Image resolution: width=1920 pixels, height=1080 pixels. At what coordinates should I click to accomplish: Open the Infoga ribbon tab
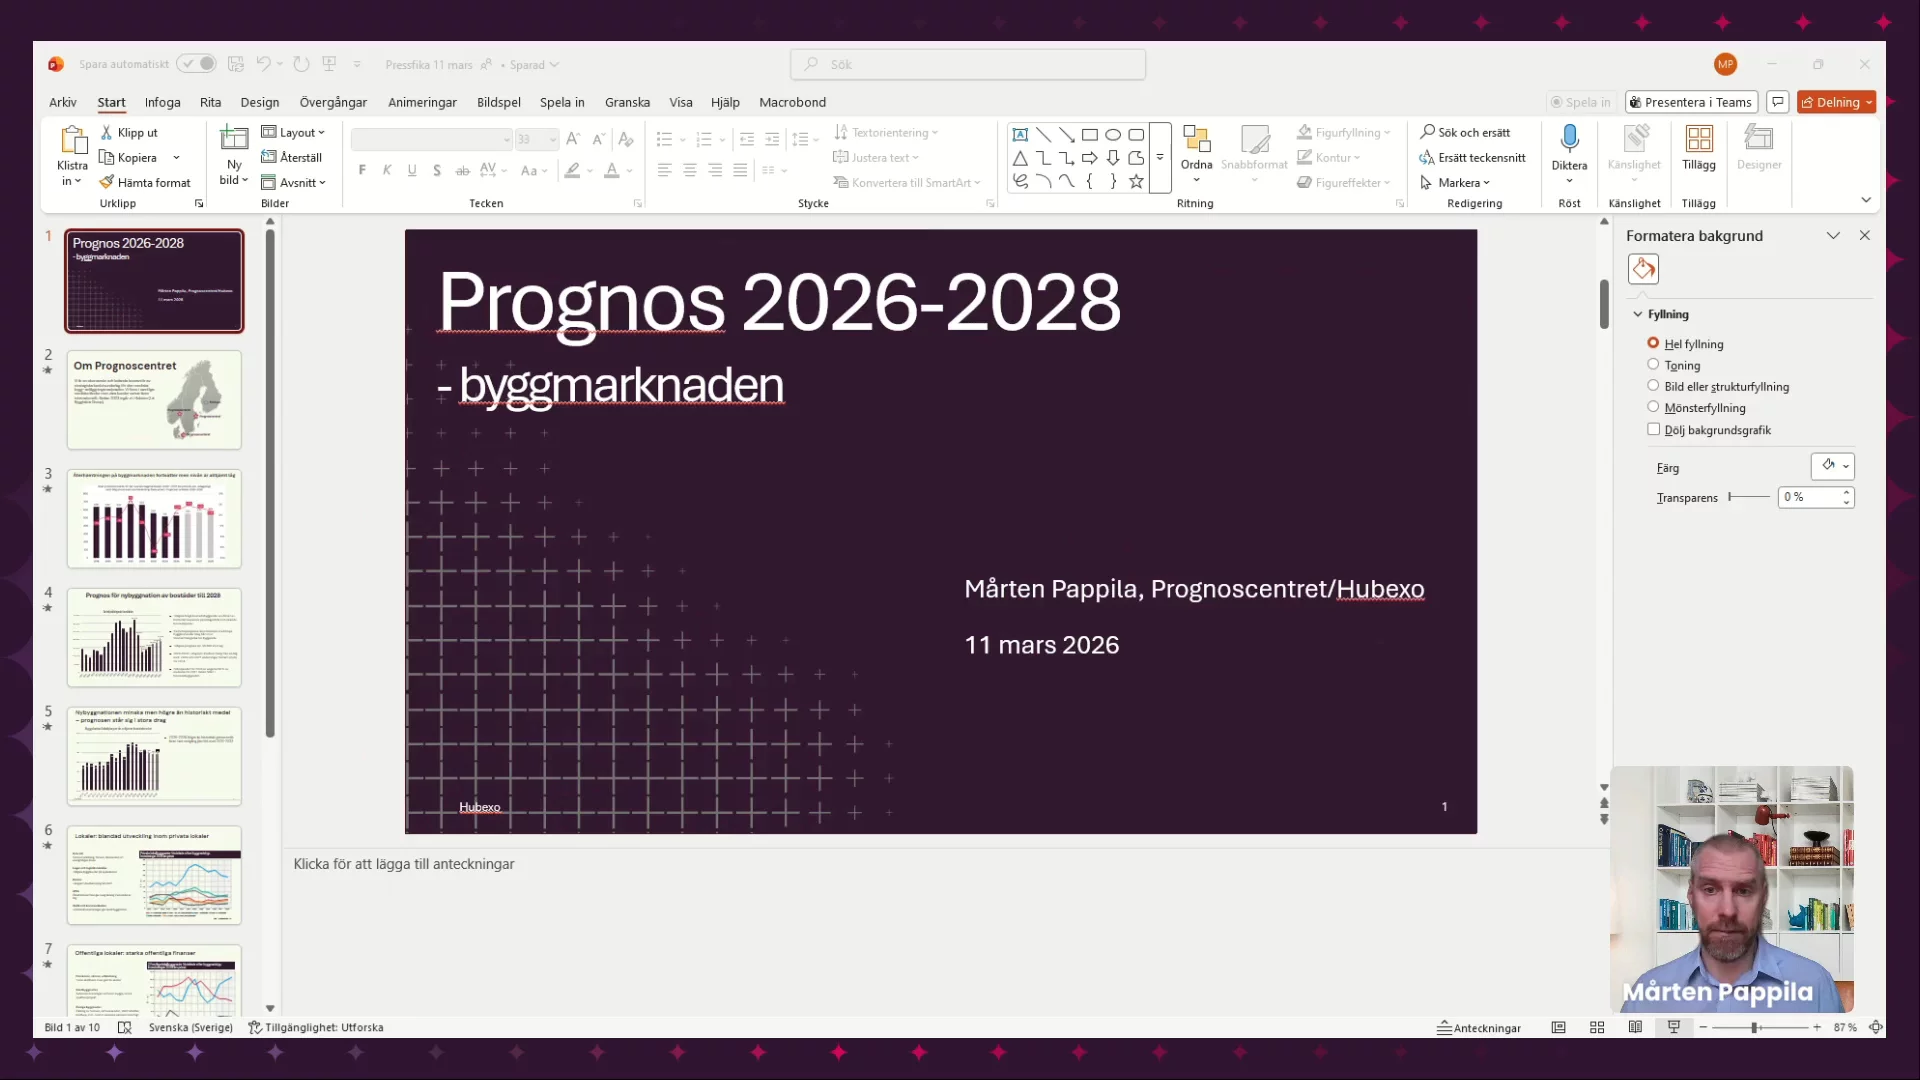(162, 102)
